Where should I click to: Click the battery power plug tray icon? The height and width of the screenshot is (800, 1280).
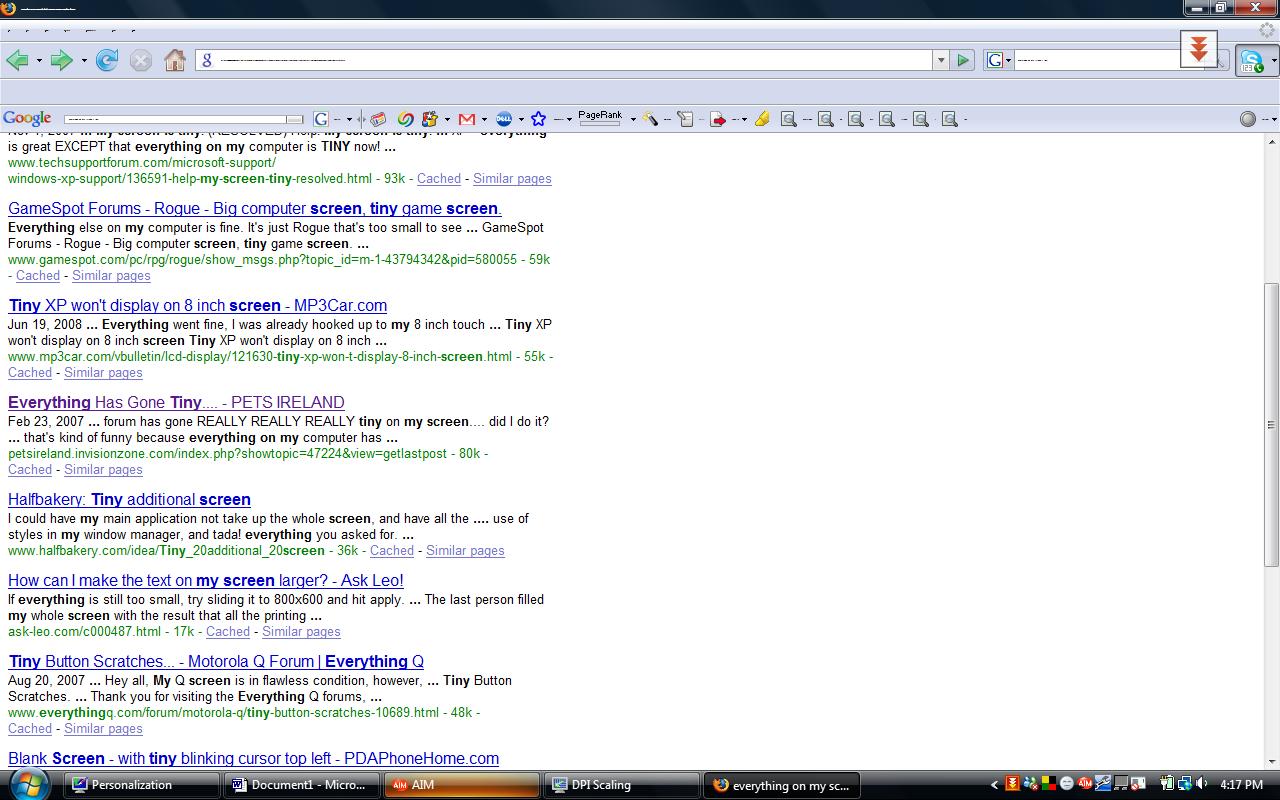click(x=1166, y=785)
